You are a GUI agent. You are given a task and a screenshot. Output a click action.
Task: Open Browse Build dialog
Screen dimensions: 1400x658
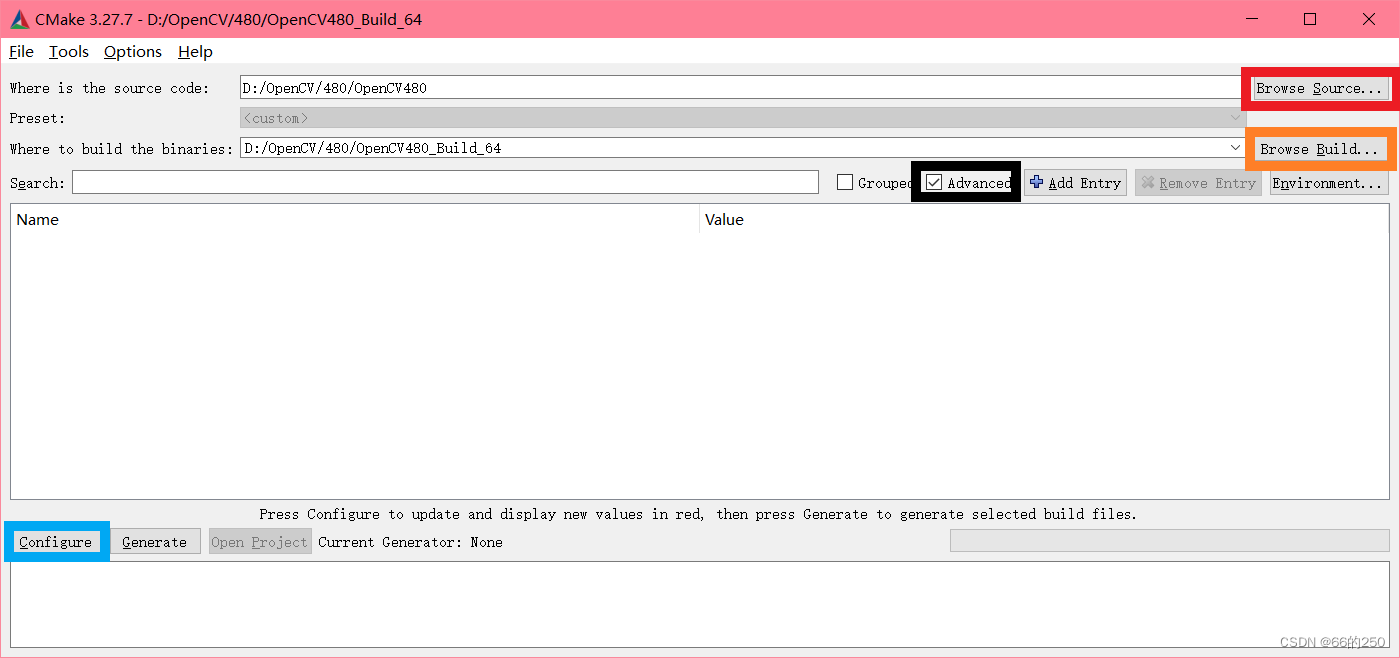1318,148
